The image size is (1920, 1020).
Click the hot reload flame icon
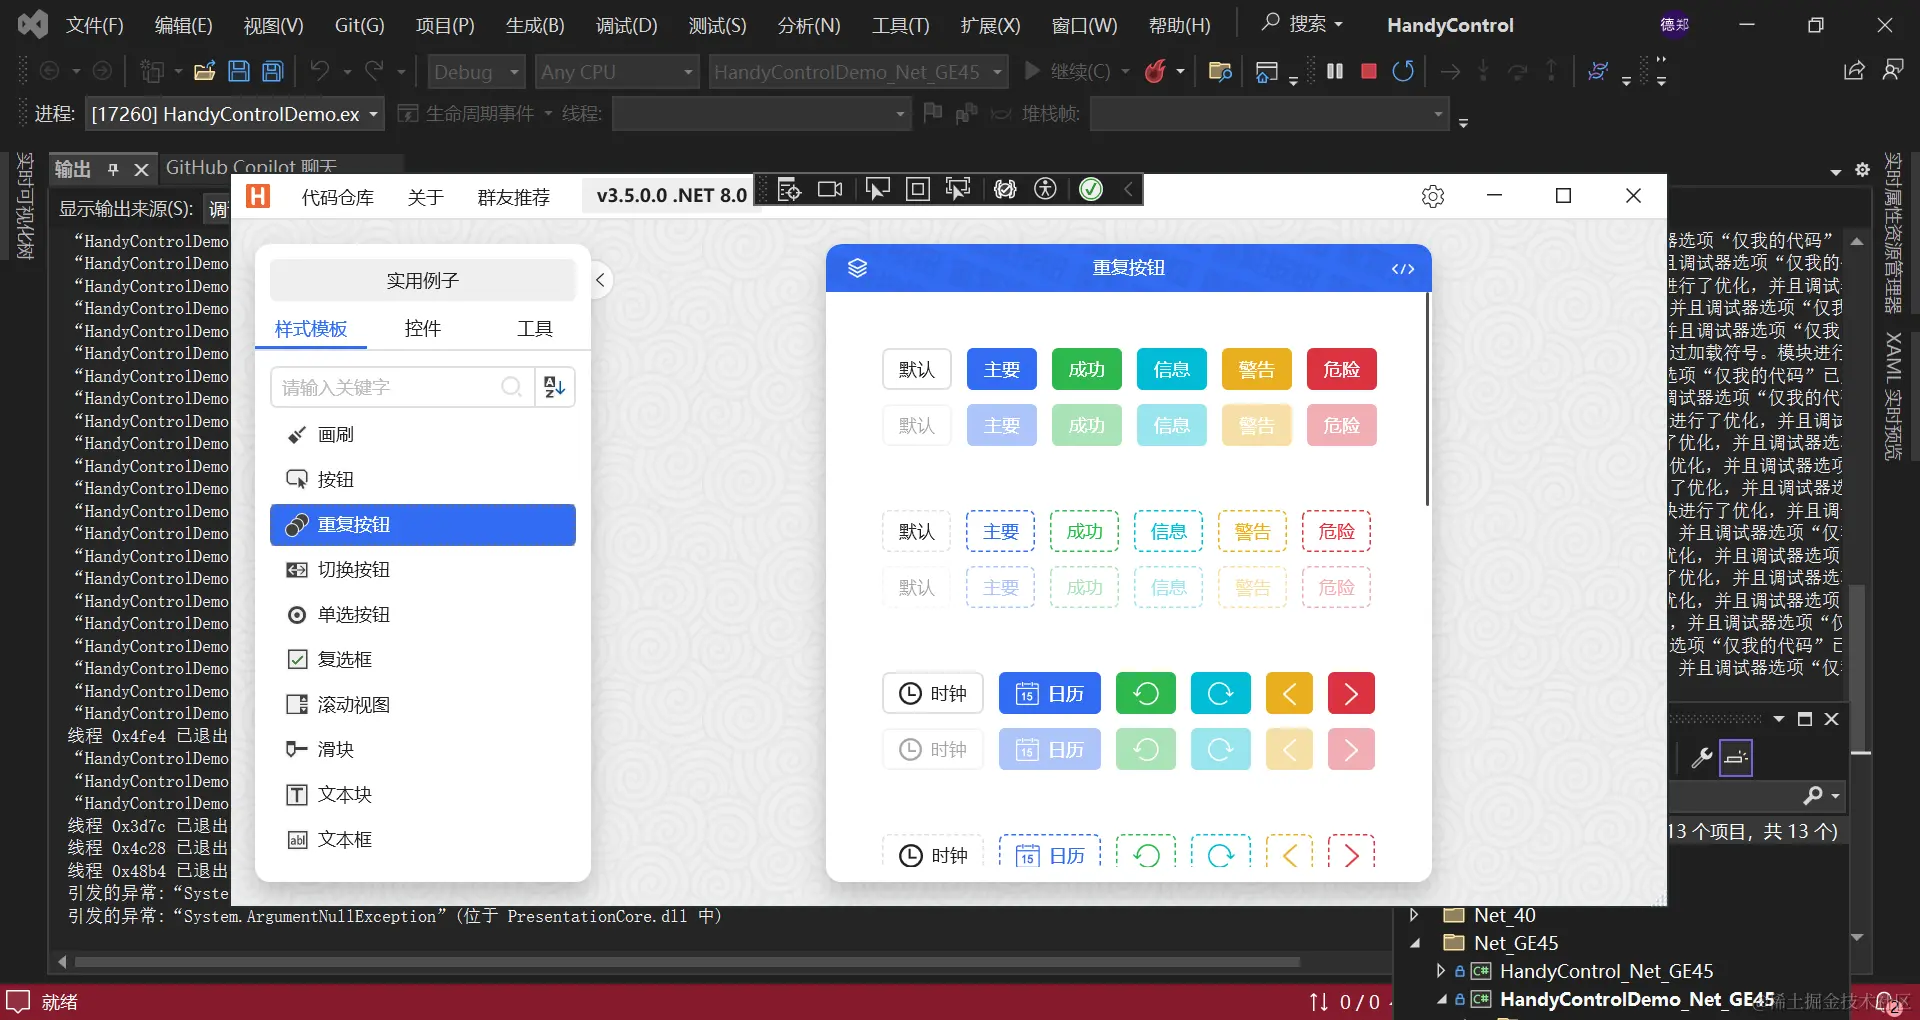point(1156,71)
